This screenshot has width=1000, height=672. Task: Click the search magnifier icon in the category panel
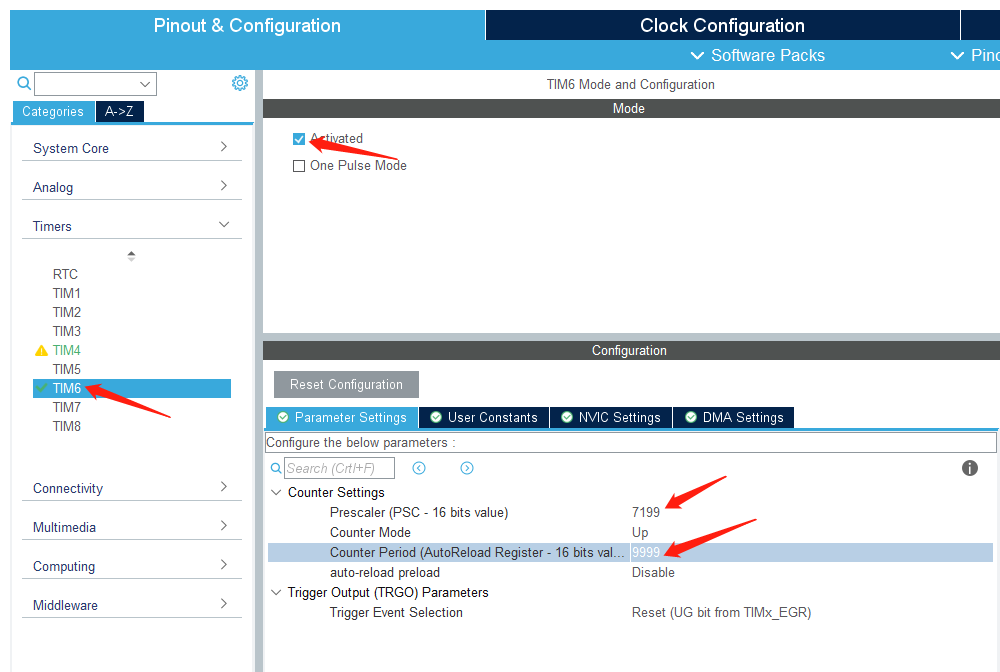pos(24,83)
